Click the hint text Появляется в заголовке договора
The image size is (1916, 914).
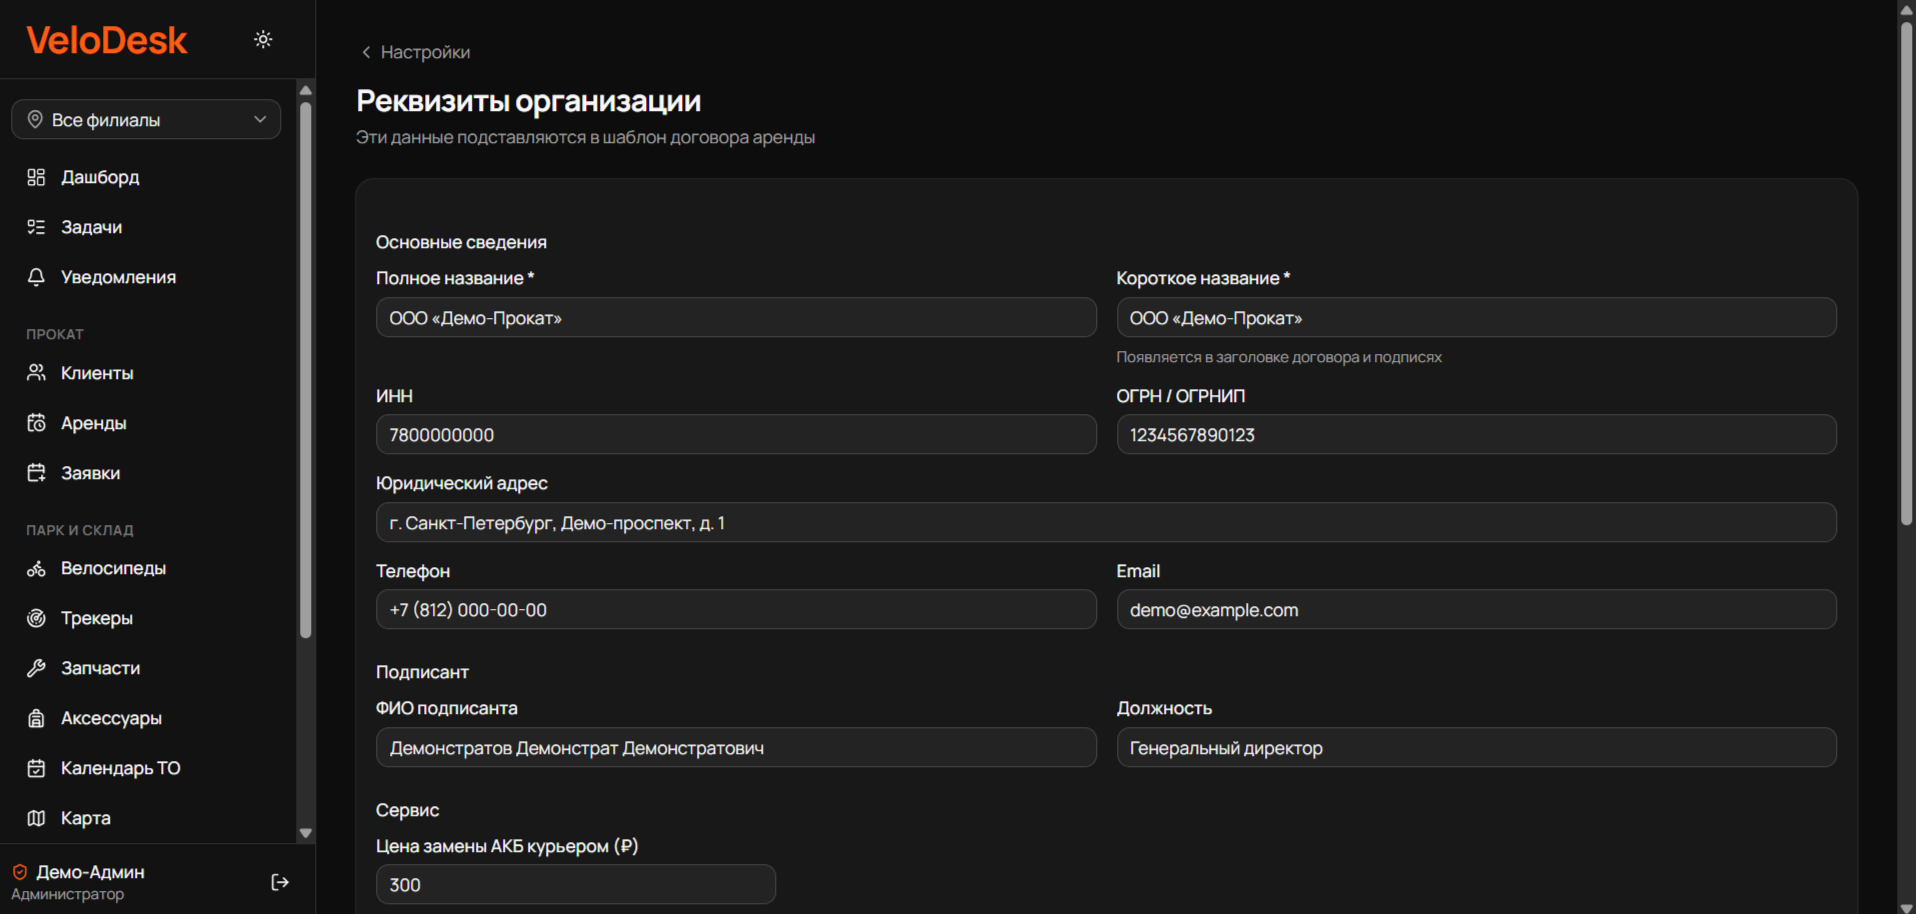pyautogui.click(x=1279, y=357)
